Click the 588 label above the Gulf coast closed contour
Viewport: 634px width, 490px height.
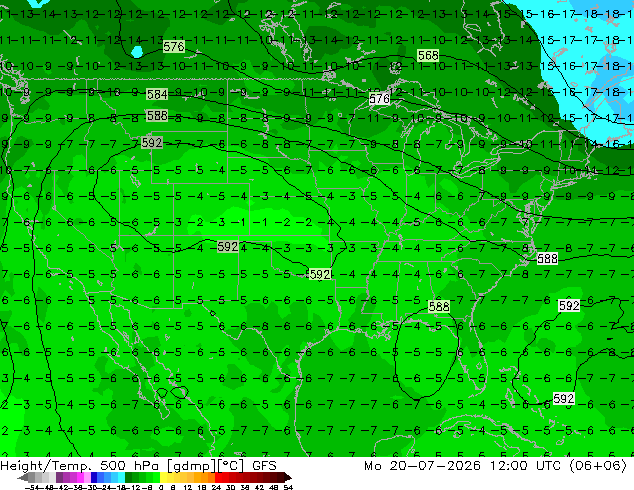click(439, 306)
